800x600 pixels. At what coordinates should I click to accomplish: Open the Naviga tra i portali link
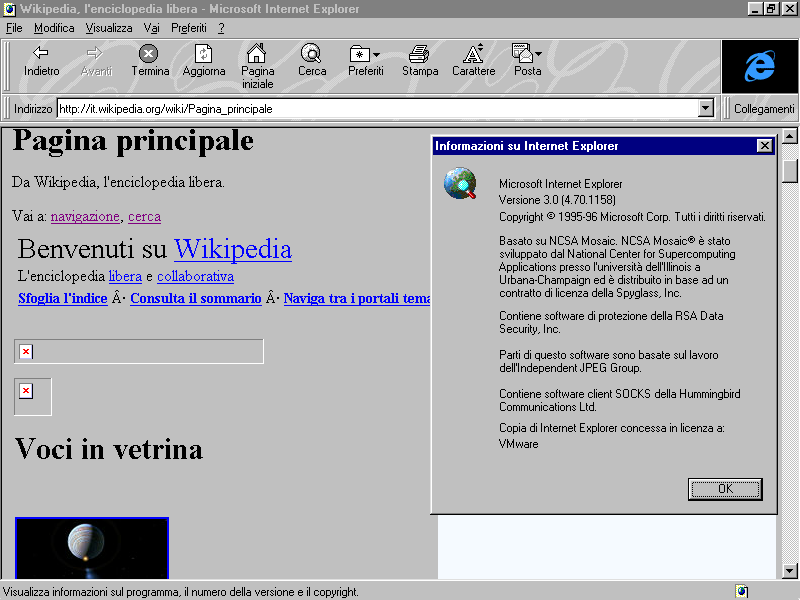pyautogui.click(x=357, y=298)
